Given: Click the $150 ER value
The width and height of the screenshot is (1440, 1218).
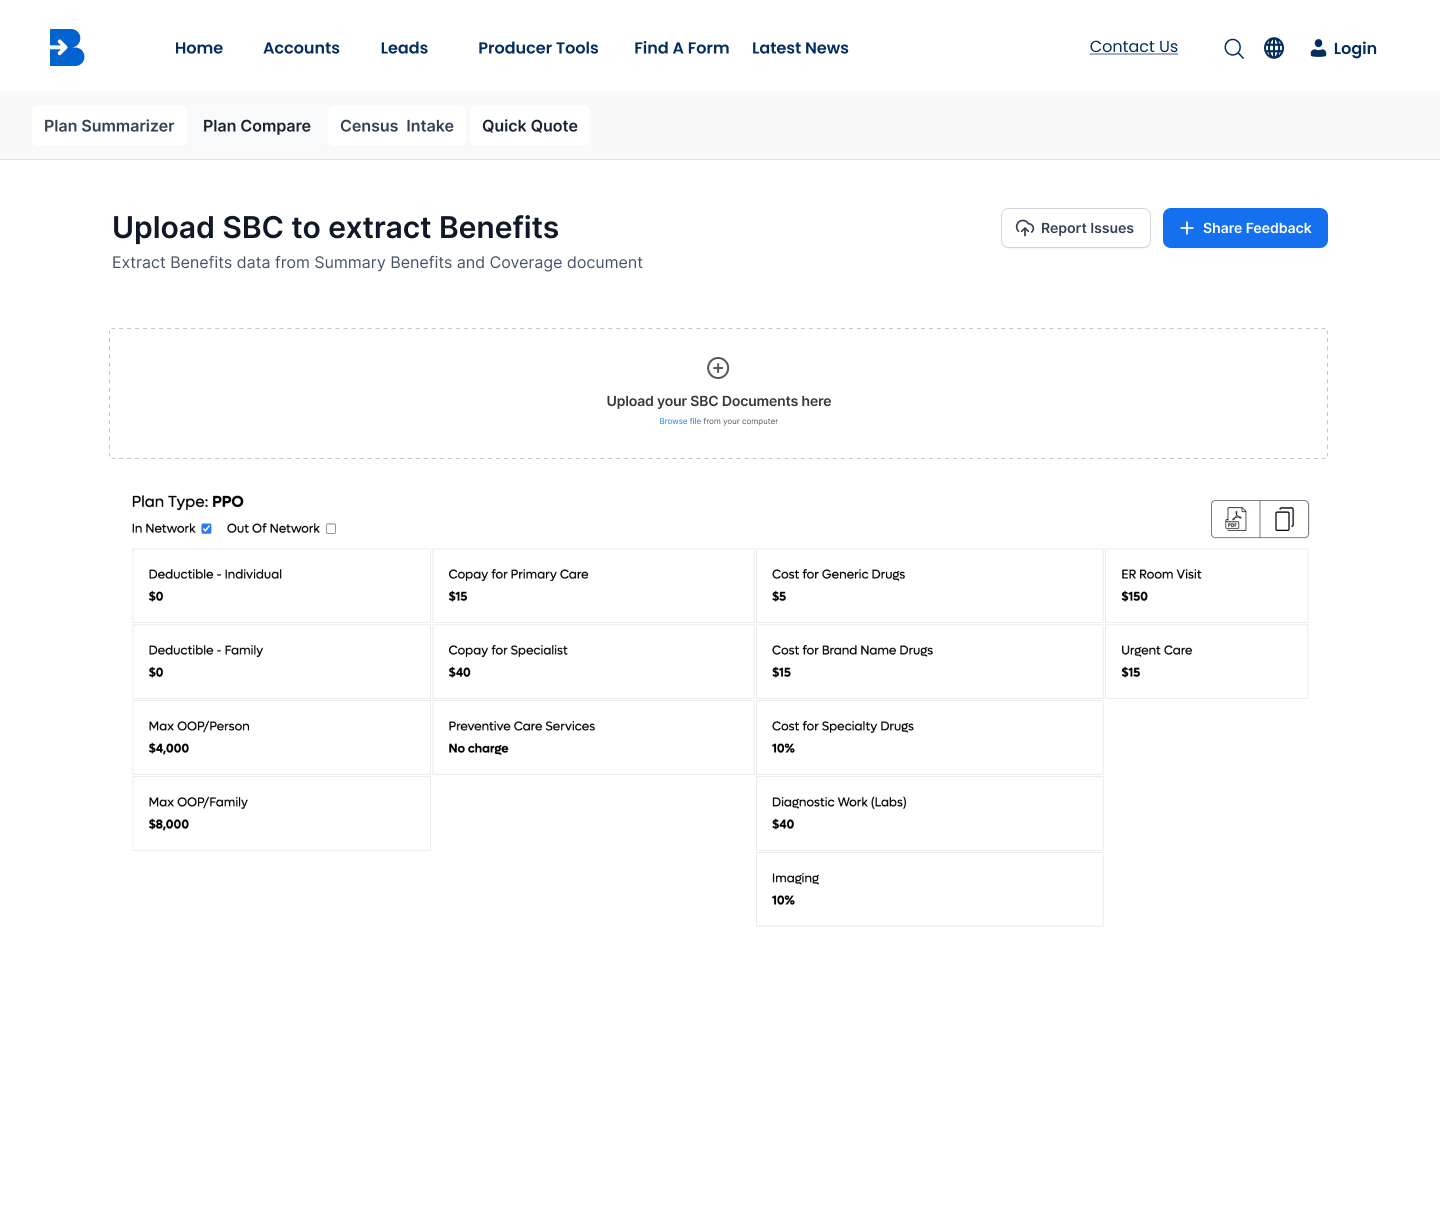Looking at the screenshot, I should [x=1134, y=597].
